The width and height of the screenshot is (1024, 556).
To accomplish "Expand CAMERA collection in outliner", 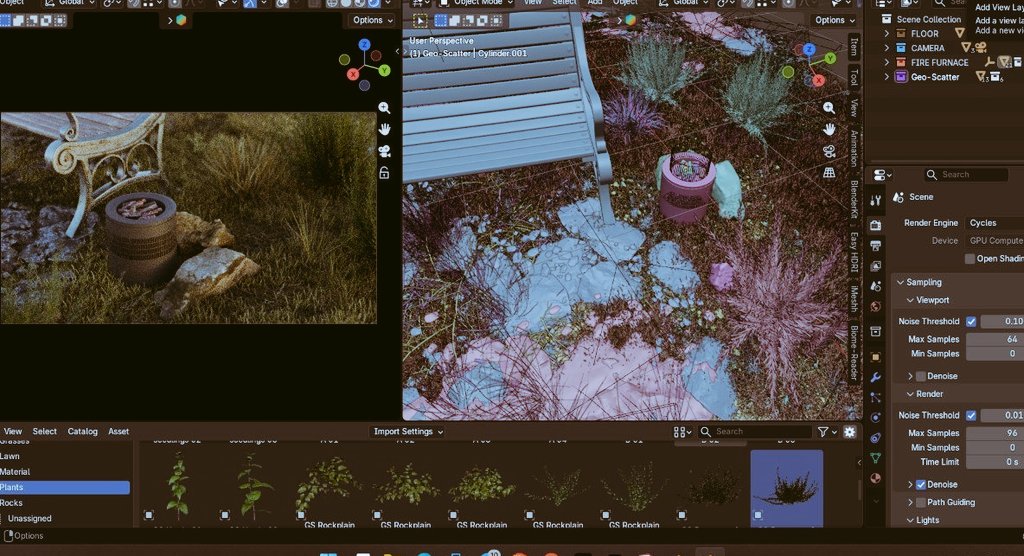I will click(886, 48).
